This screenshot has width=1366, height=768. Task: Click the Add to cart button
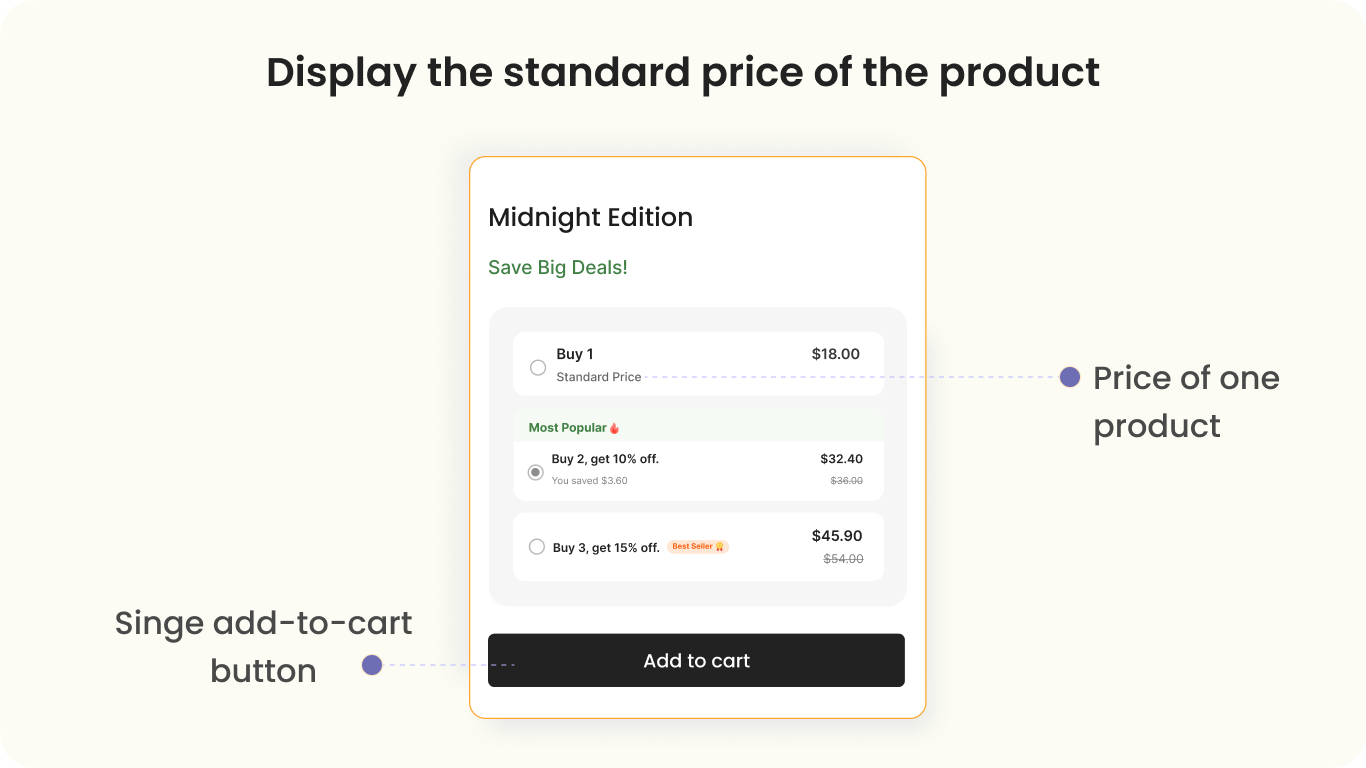point(696,660)
